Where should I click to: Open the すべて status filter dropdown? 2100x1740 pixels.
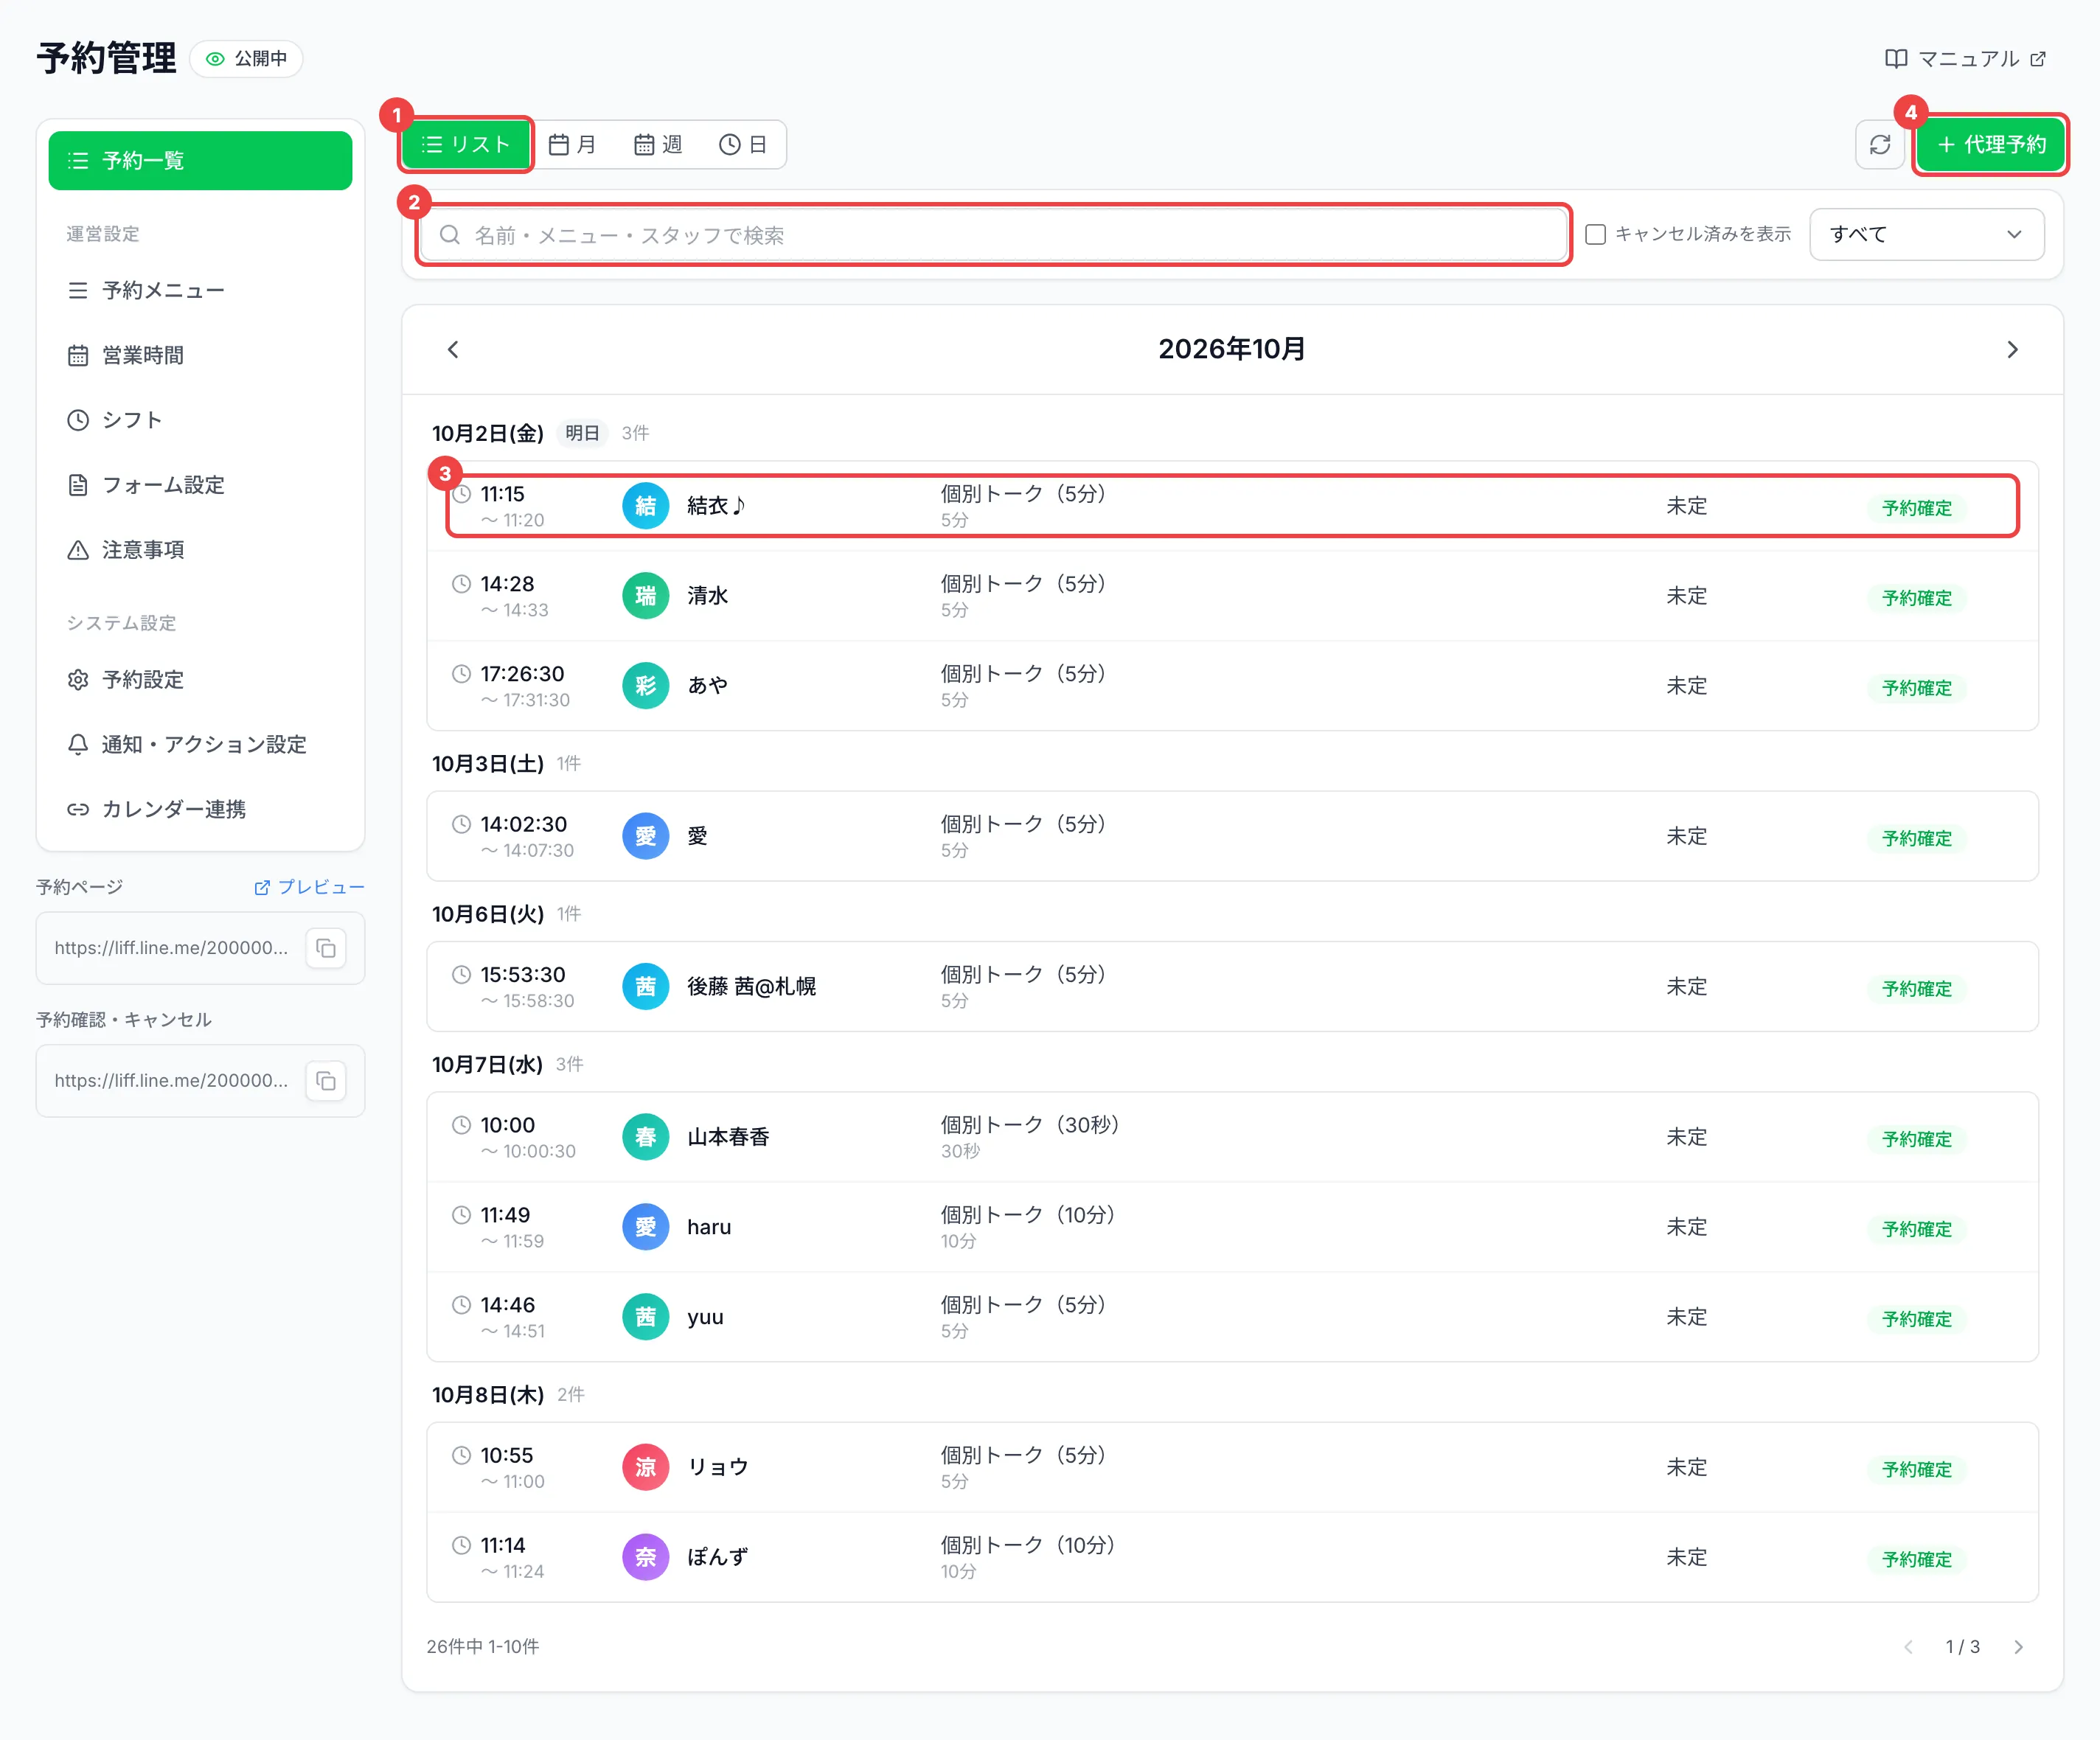1926,234
